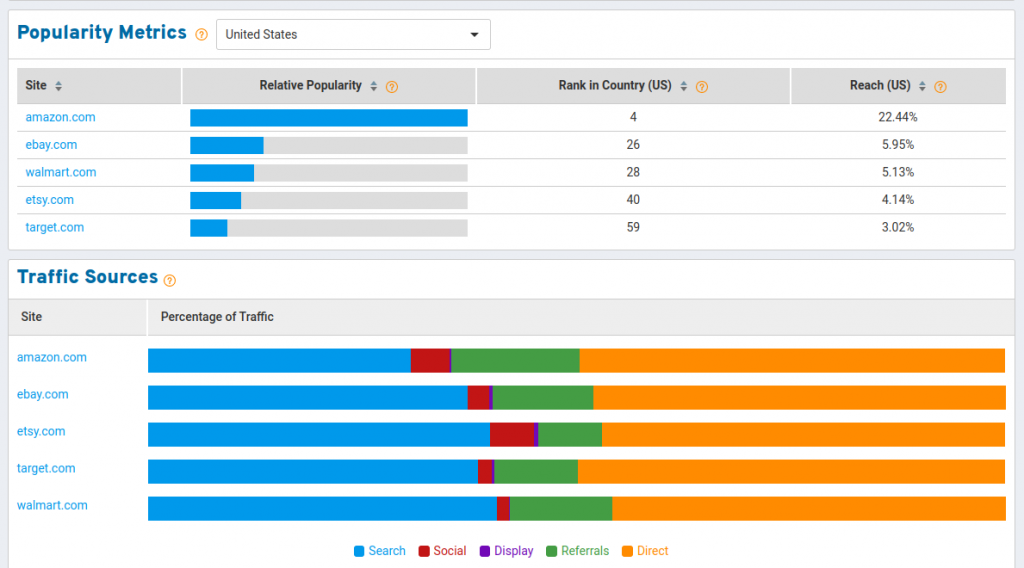
Task: Sort by Rank in Country arrows
Action: pos(684,86)
